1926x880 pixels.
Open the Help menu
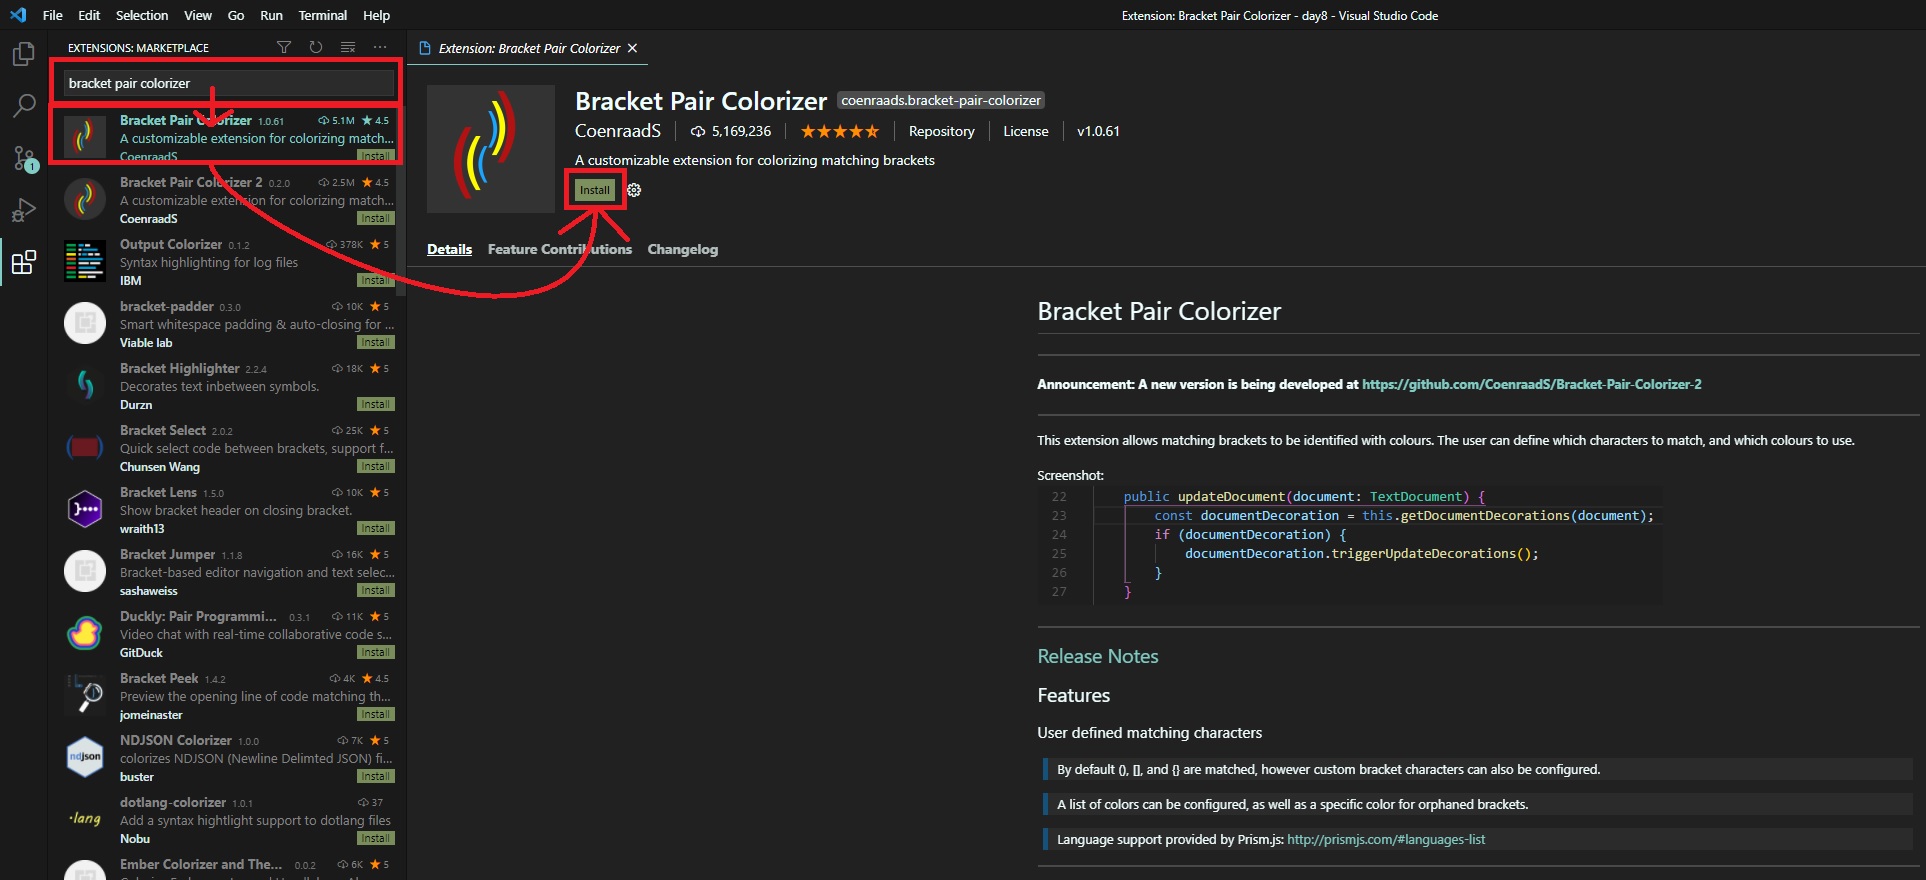click(x=376, y=15)
